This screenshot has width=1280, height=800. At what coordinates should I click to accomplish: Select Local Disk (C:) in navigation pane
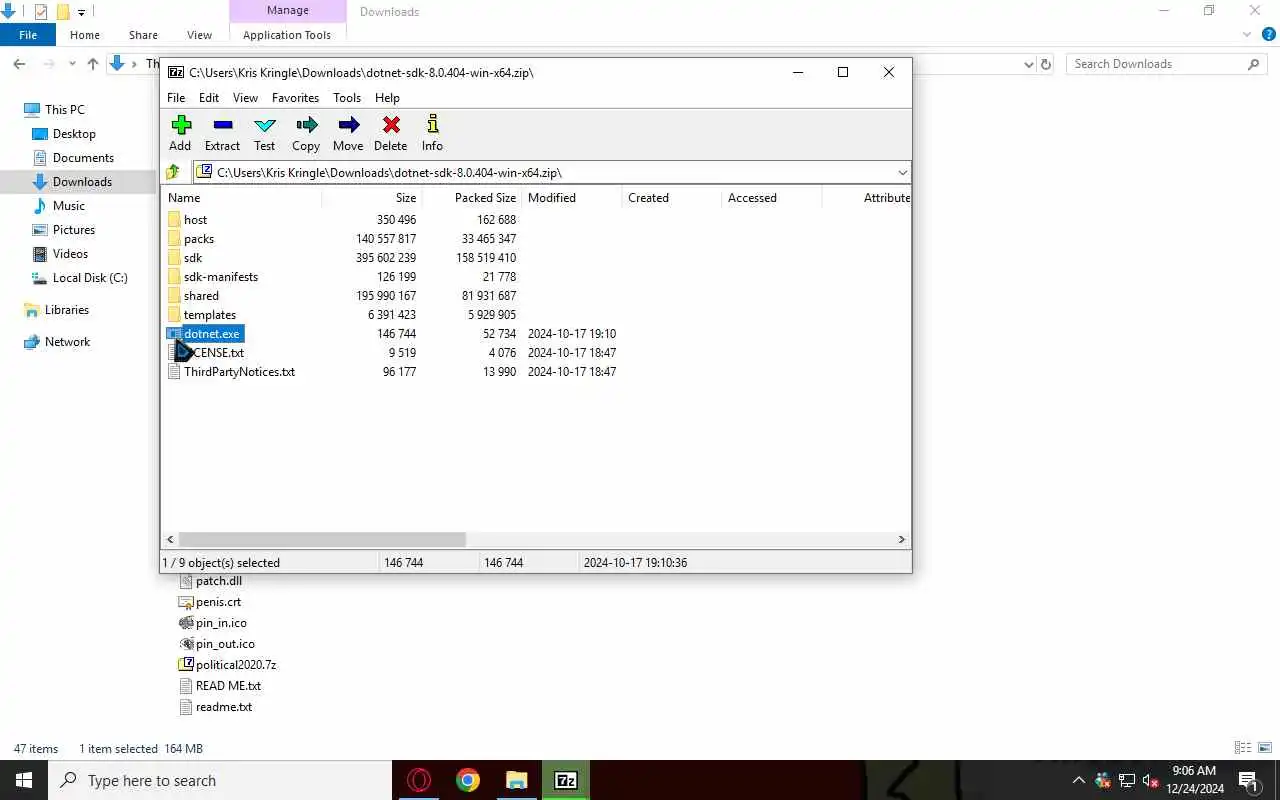(x=90, y=278)
